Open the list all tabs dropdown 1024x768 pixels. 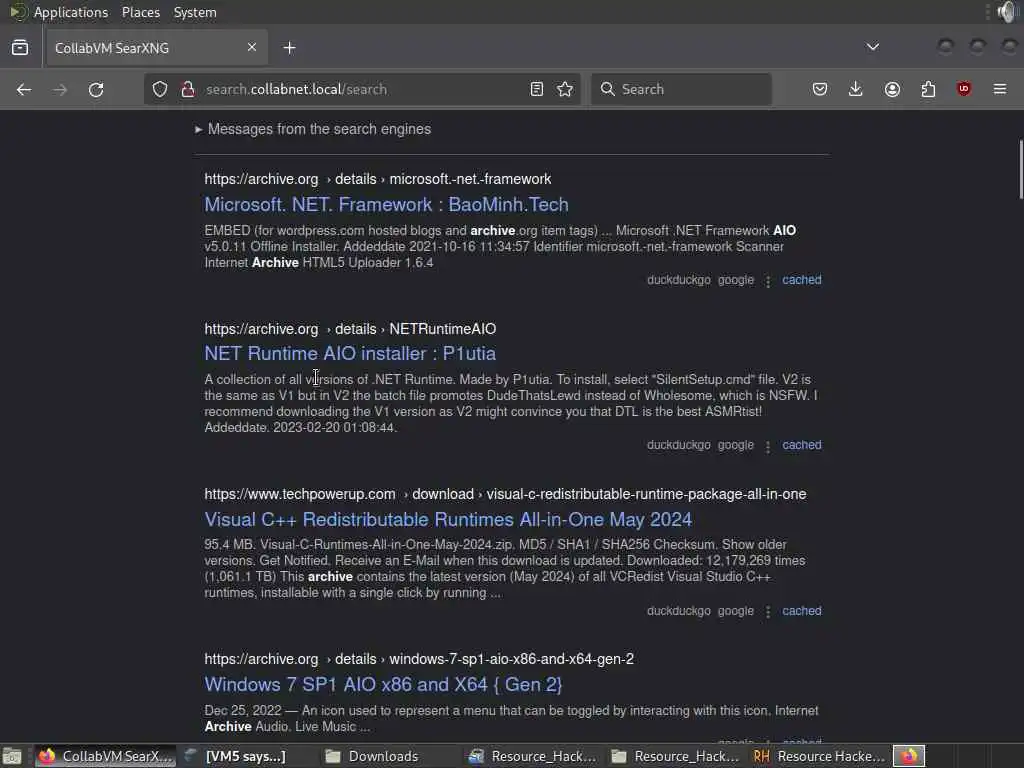(873, 47)
